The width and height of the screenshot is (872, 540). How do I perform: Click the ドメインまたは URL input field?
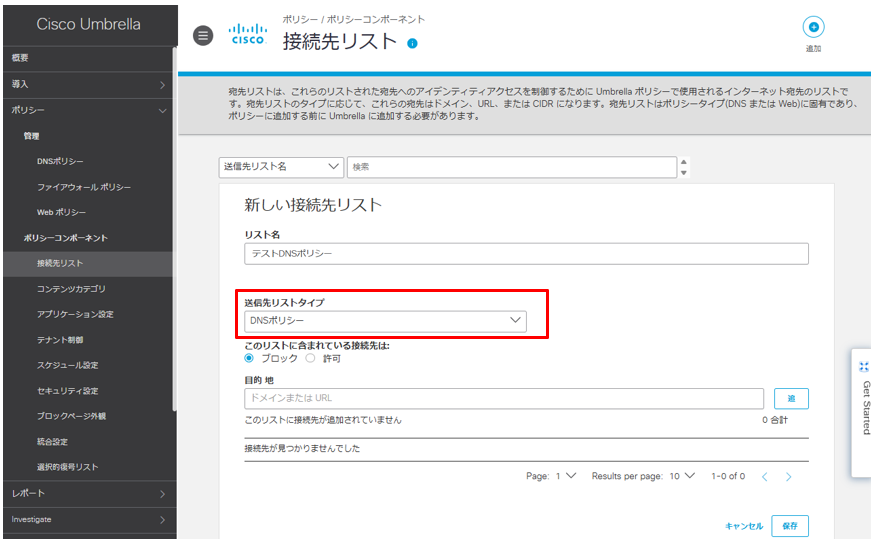pos(504,399)
